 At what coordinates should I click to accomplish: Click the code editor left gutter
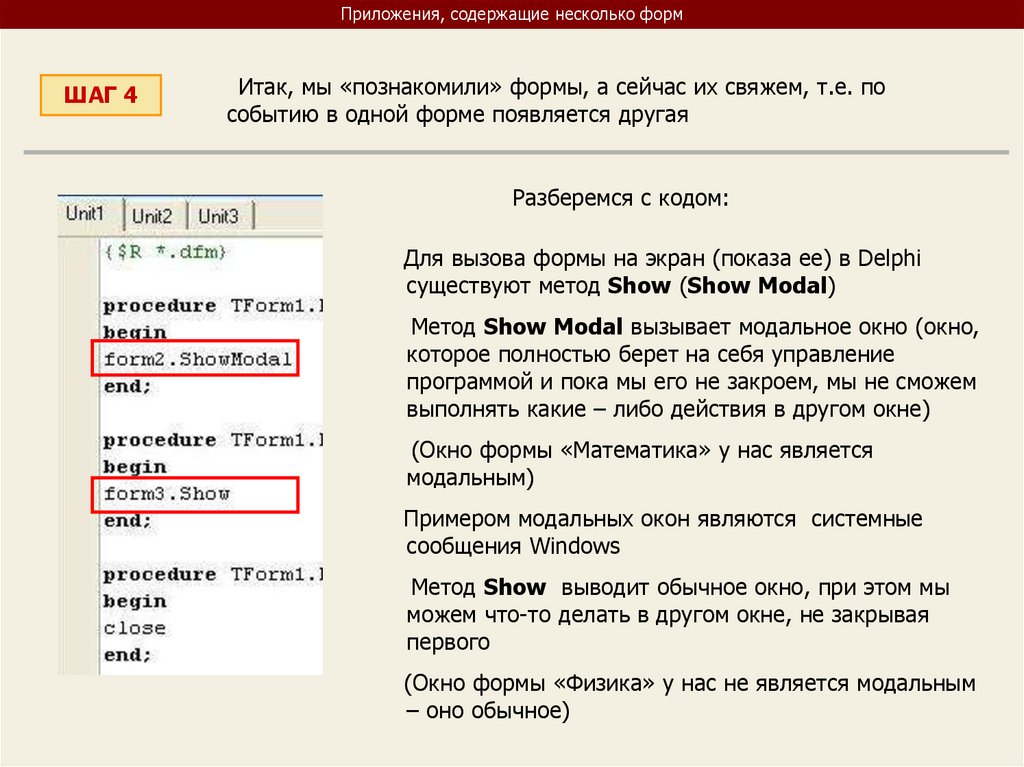[x=79, y=456]
